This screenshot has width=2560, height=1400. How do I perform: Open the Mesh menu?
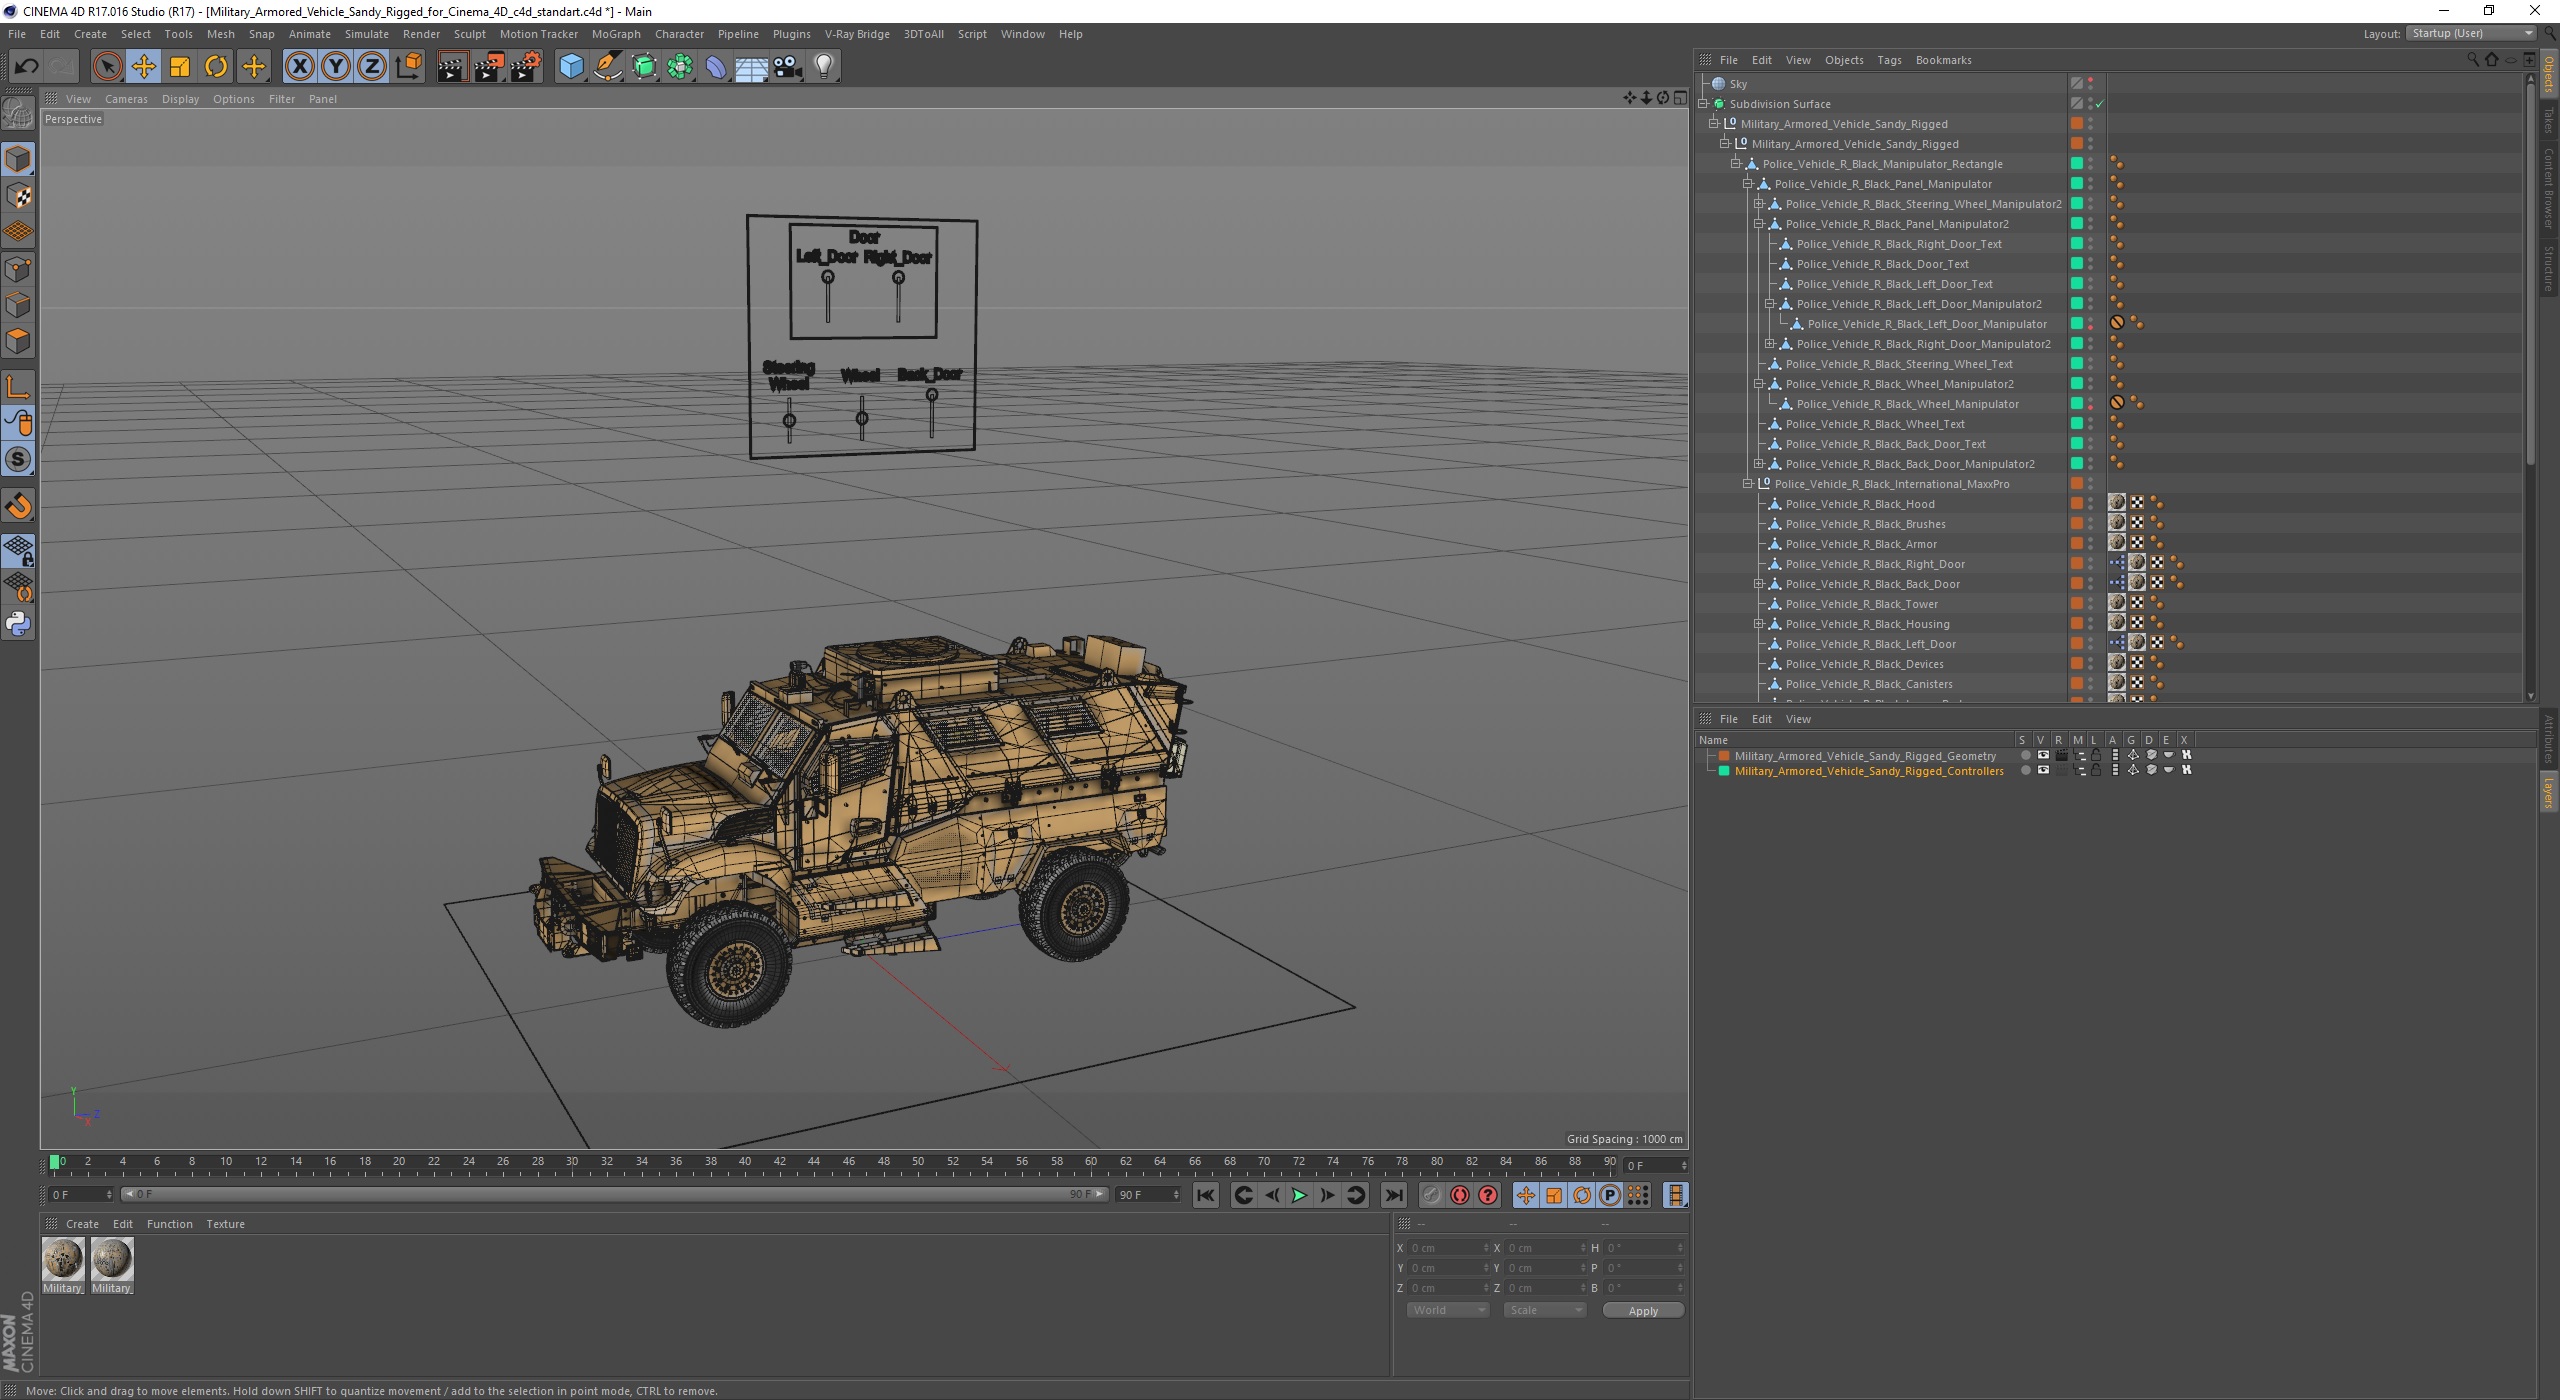click(x=220, y=34)
